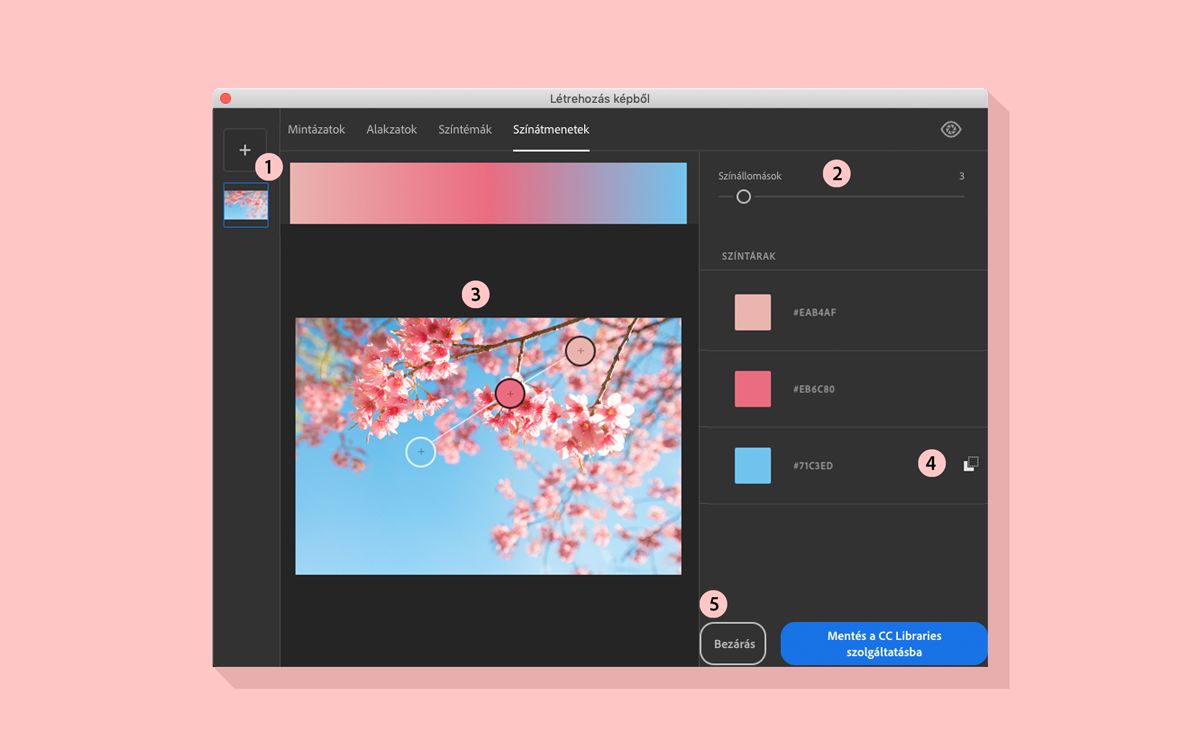Select the blue #71C3ED color swatch
This screenshot has width=1200, height=750.
tap(753, 465)
